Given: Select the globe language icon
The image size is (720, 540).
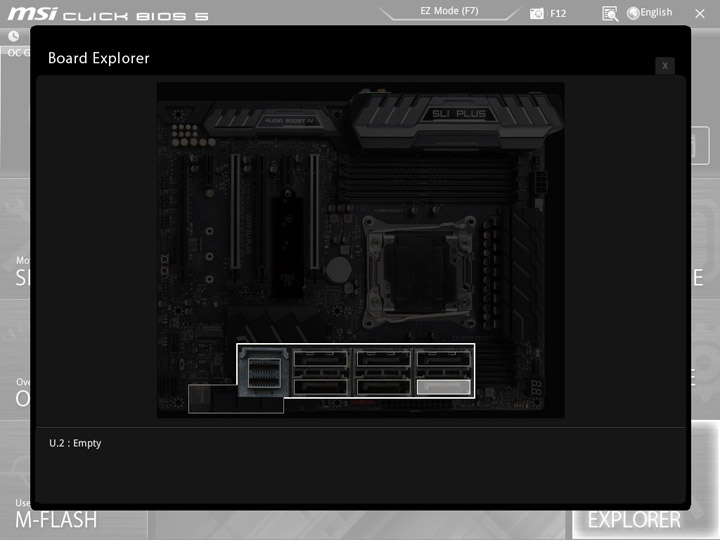Looking at the screenshot, I should pos(633,13).
